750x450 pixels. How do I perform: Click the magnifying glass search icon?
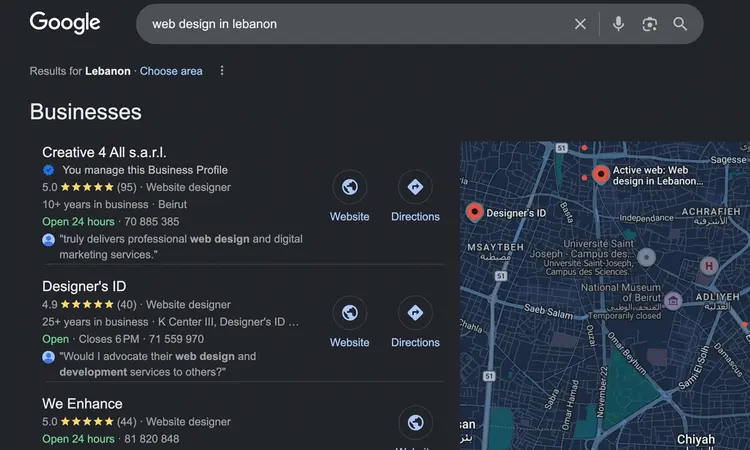[x=681, y=24]
